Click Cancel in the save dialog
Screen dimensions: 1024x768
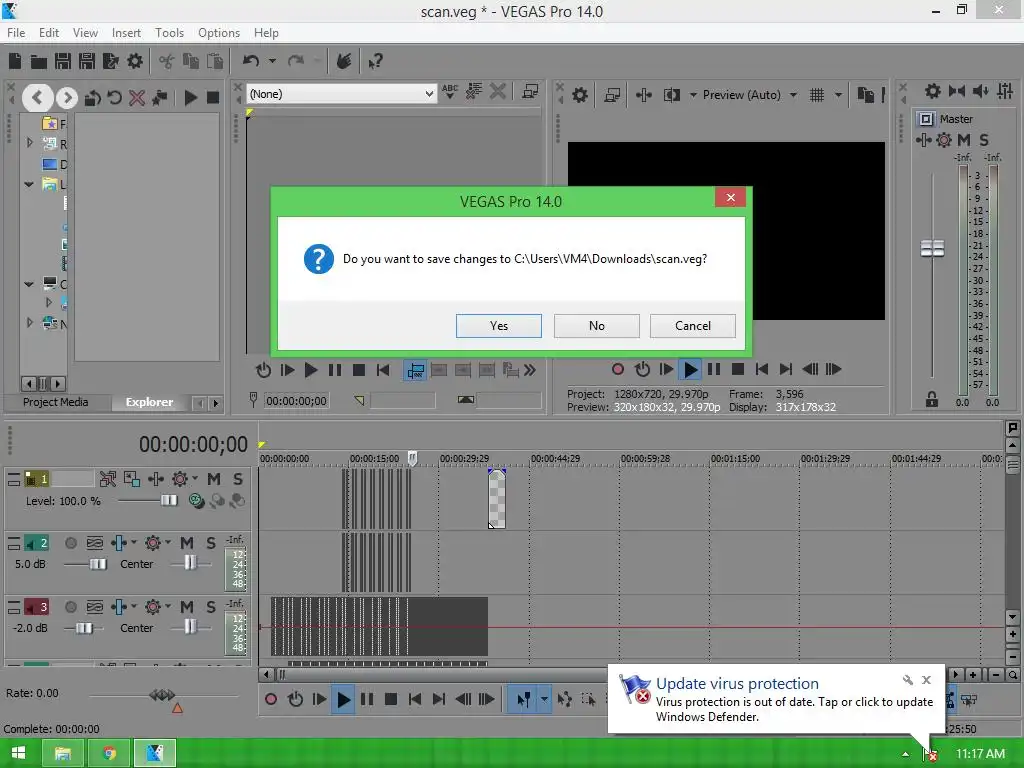[x=693, y=326]
